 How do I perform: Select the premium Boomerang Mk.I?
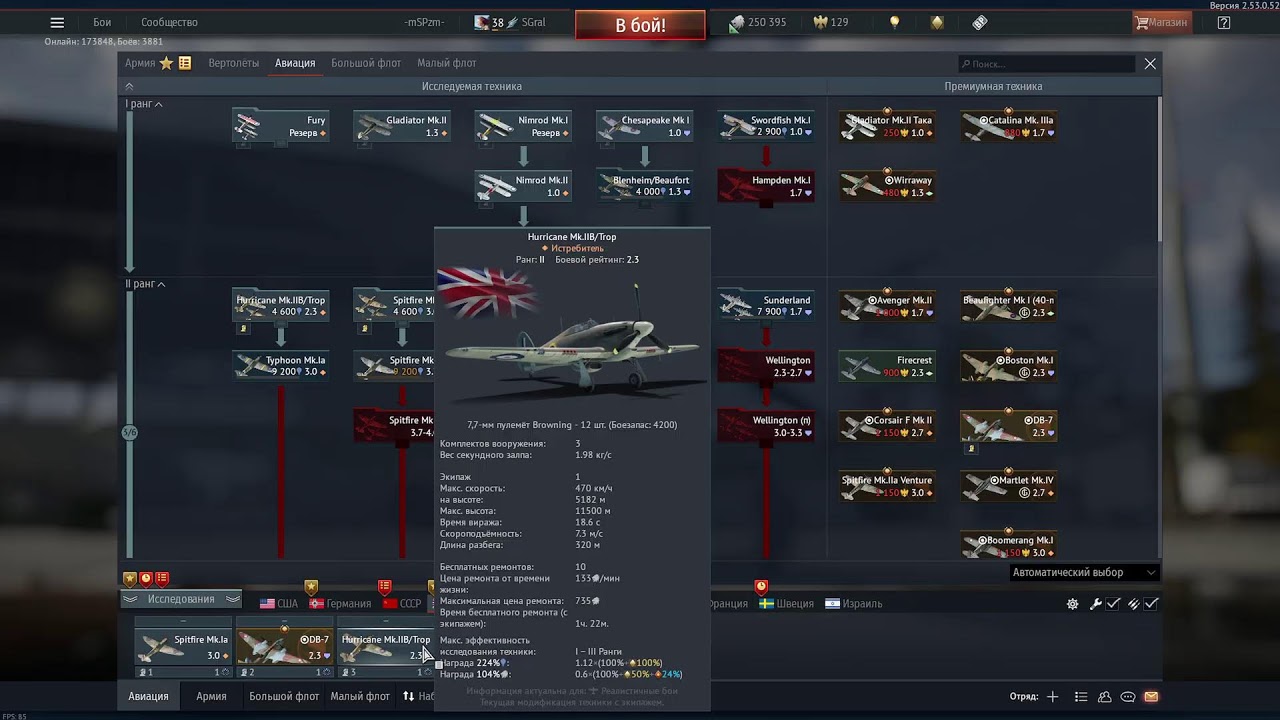tap(1008, 546)
